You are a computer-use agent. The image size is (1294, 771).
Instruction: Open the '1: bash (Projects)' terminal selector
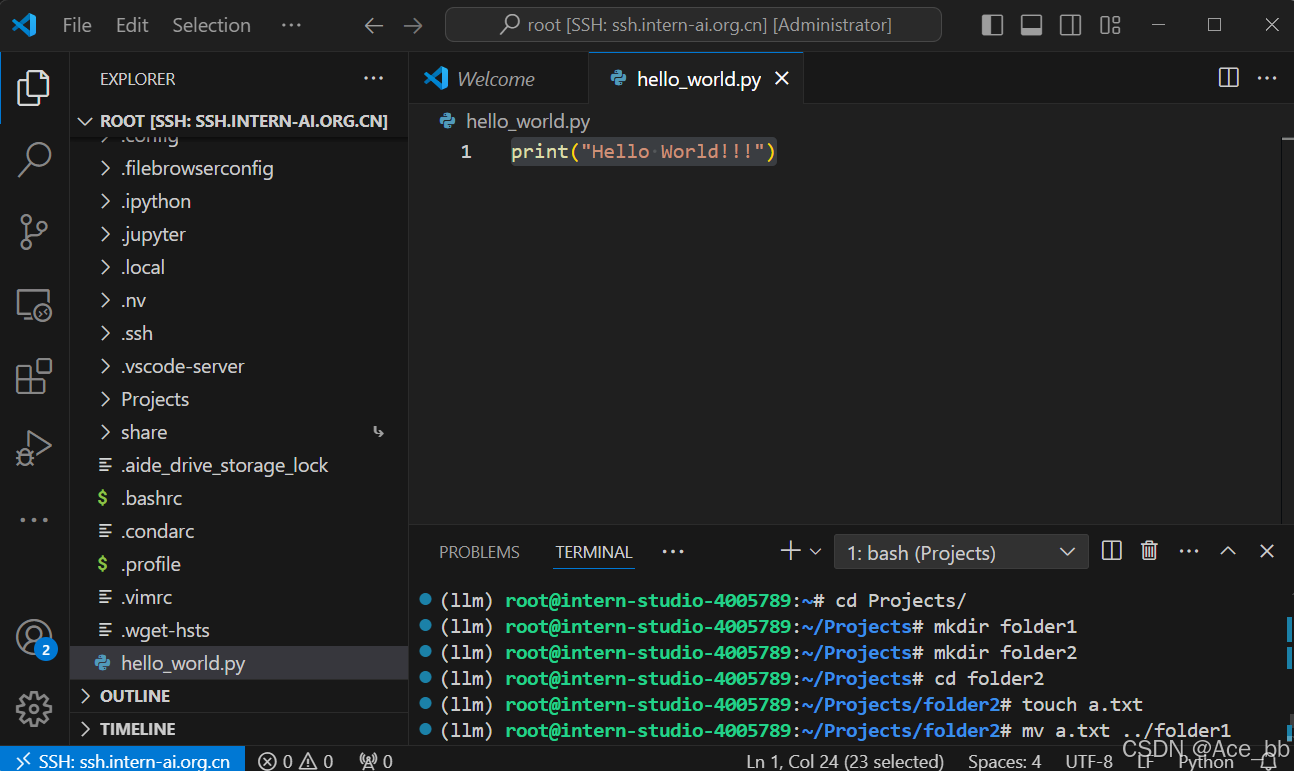pyautogui.click(x=961, y=552)
